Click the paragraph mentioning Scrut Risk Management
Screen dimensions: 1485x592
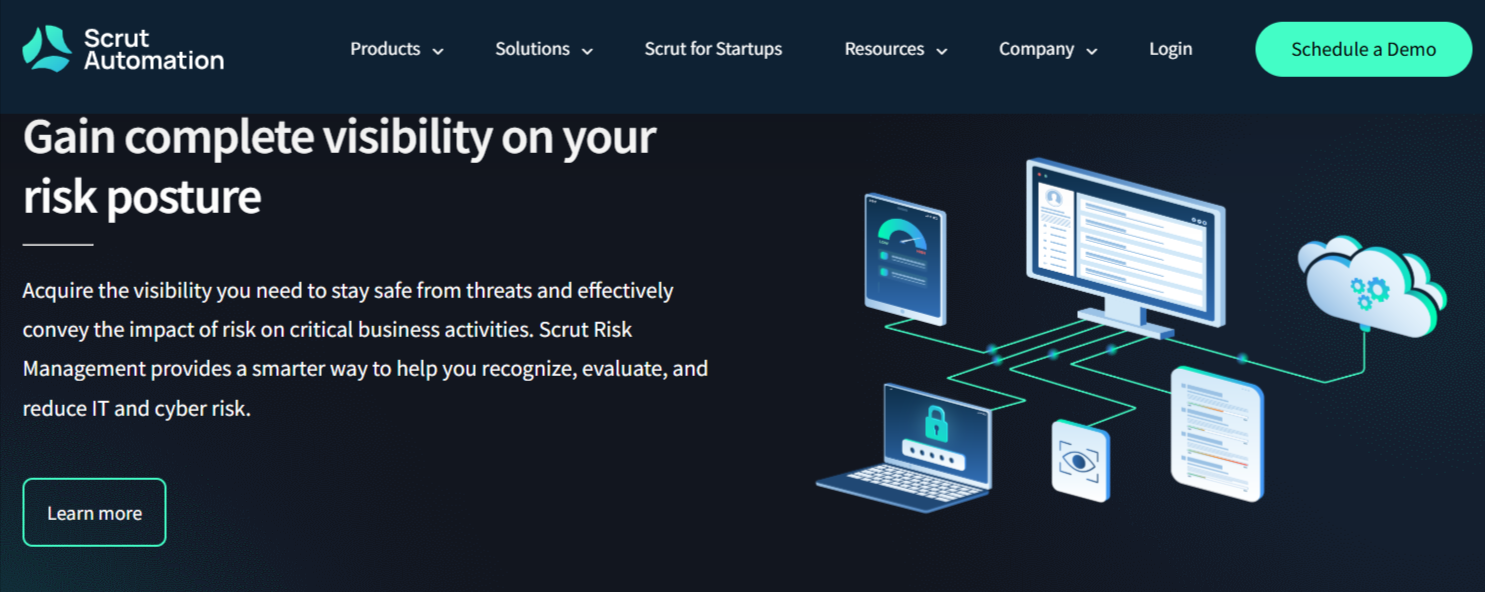pos(365,350)
